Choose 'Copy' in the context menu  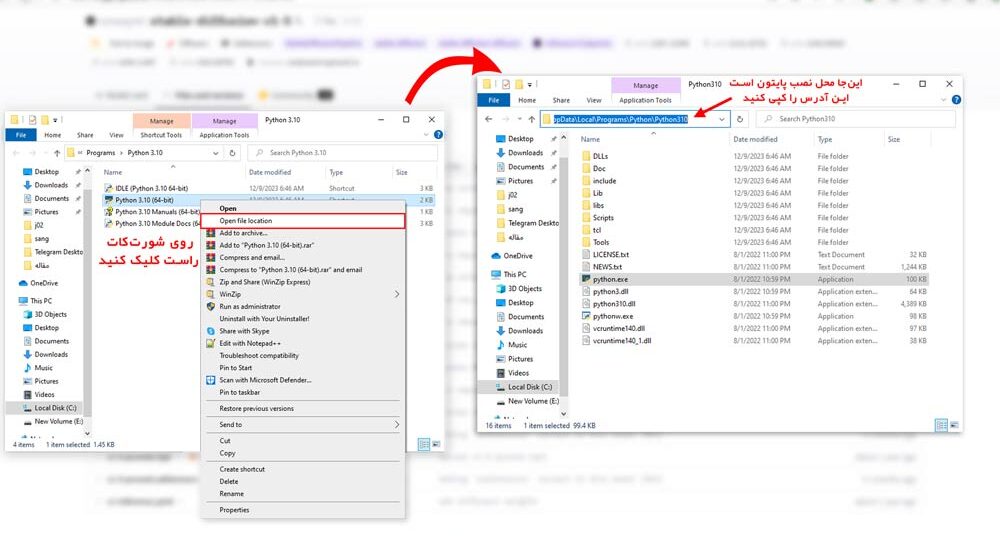(x=227, y=453)
